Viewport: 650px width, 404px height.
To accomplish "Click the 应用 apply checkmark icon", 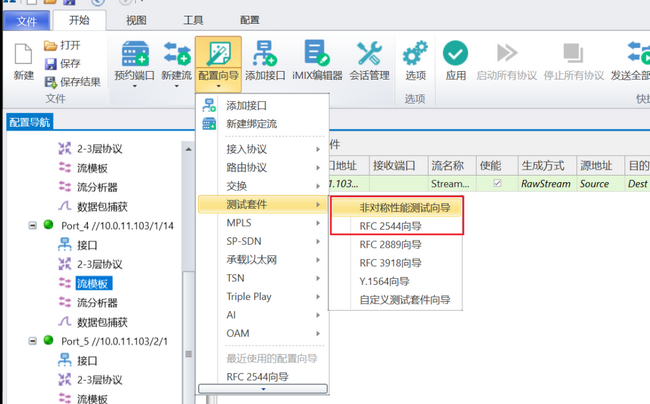I will coord(455,54).
